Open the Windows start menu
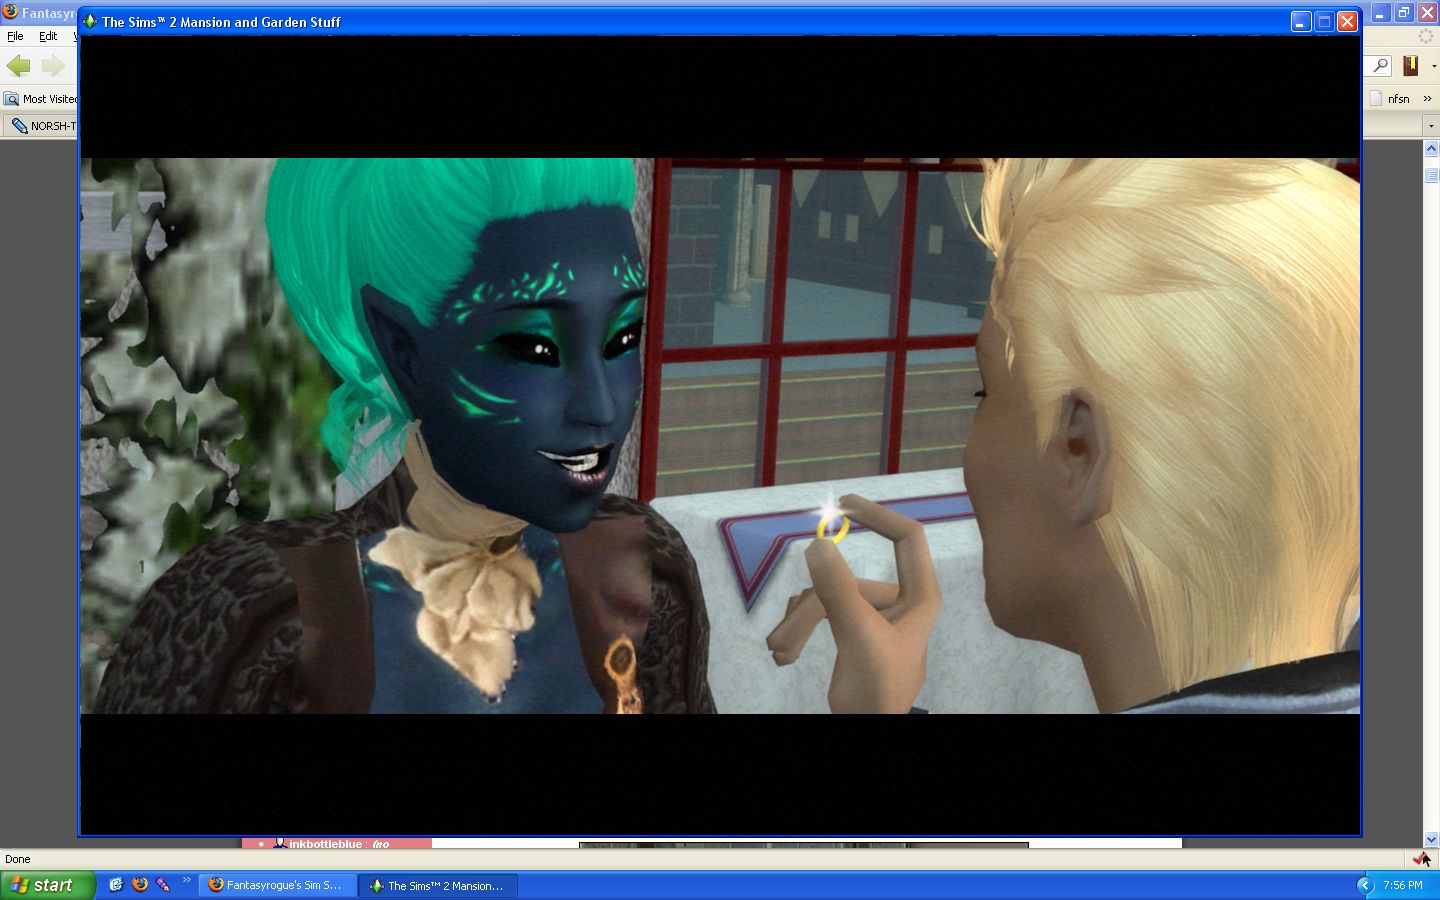 (x=47, y=885)
